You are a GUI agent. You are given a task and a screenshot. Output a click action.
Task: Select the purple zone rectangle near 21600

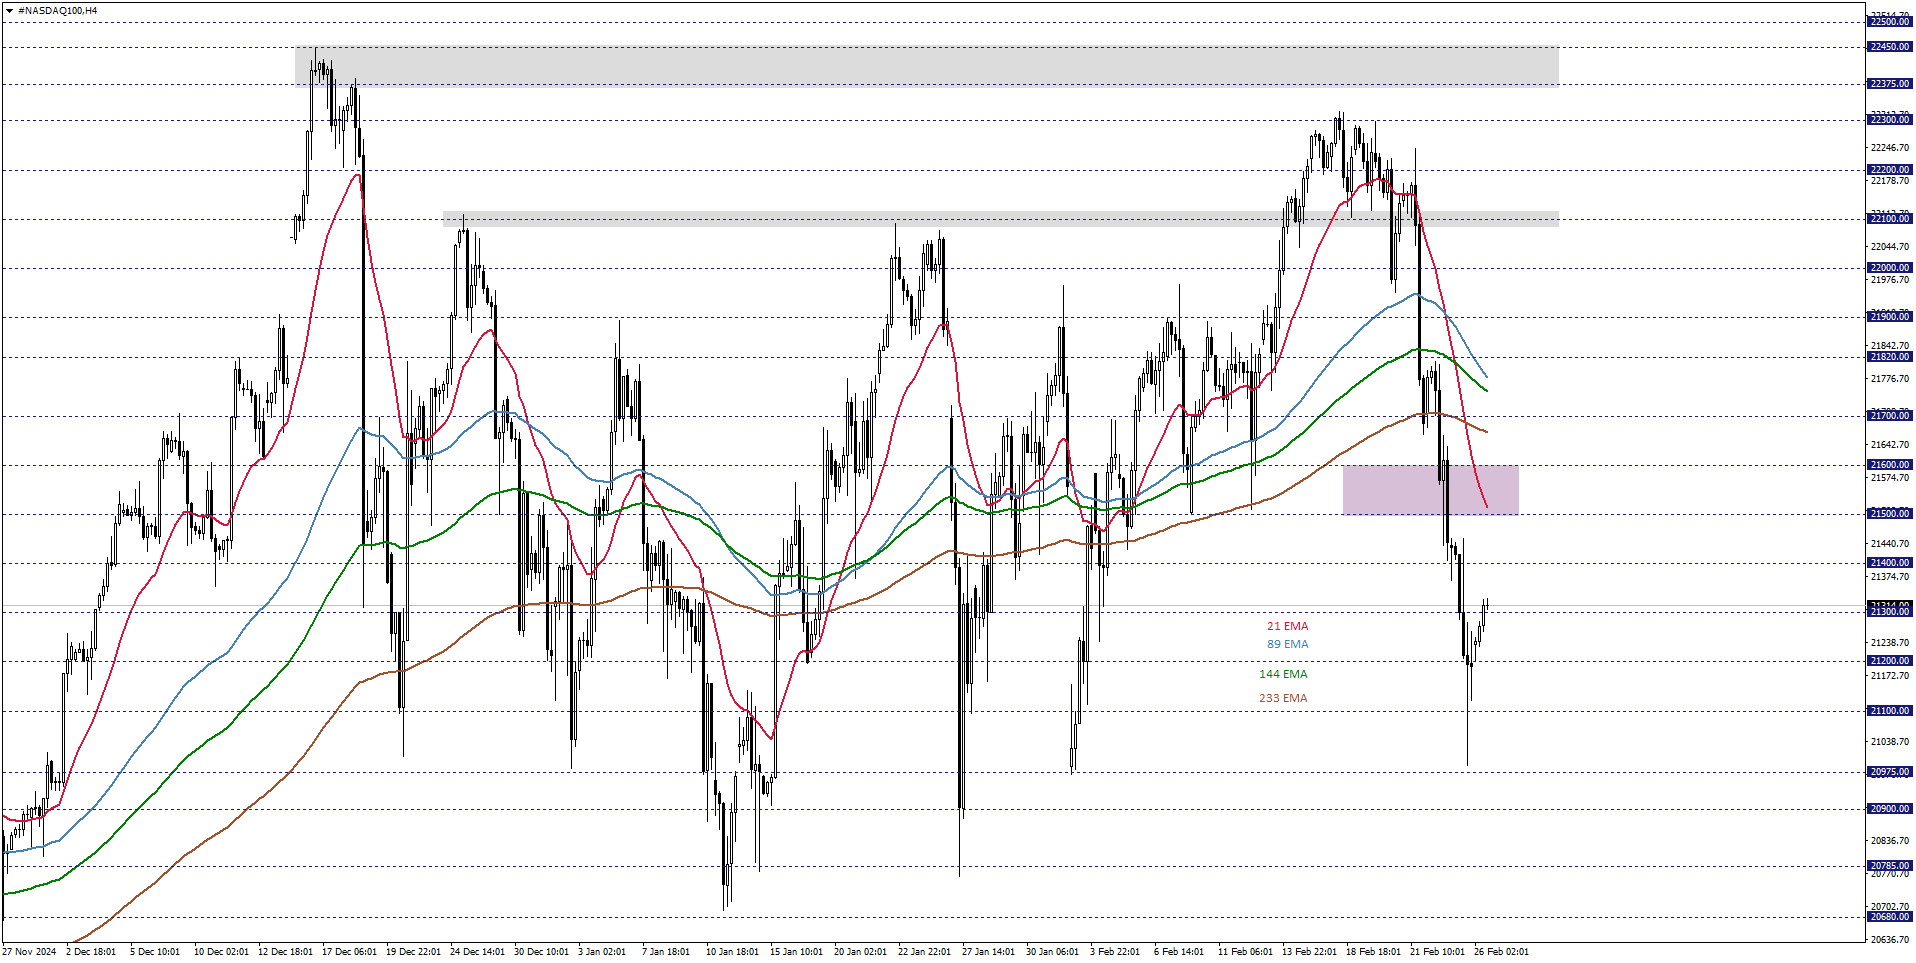coord(1430,490)
